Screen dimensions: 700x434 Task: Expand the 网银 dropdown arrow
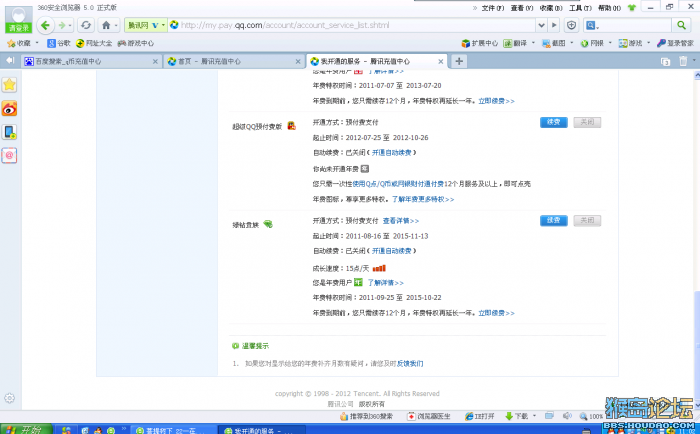[610, 43]
